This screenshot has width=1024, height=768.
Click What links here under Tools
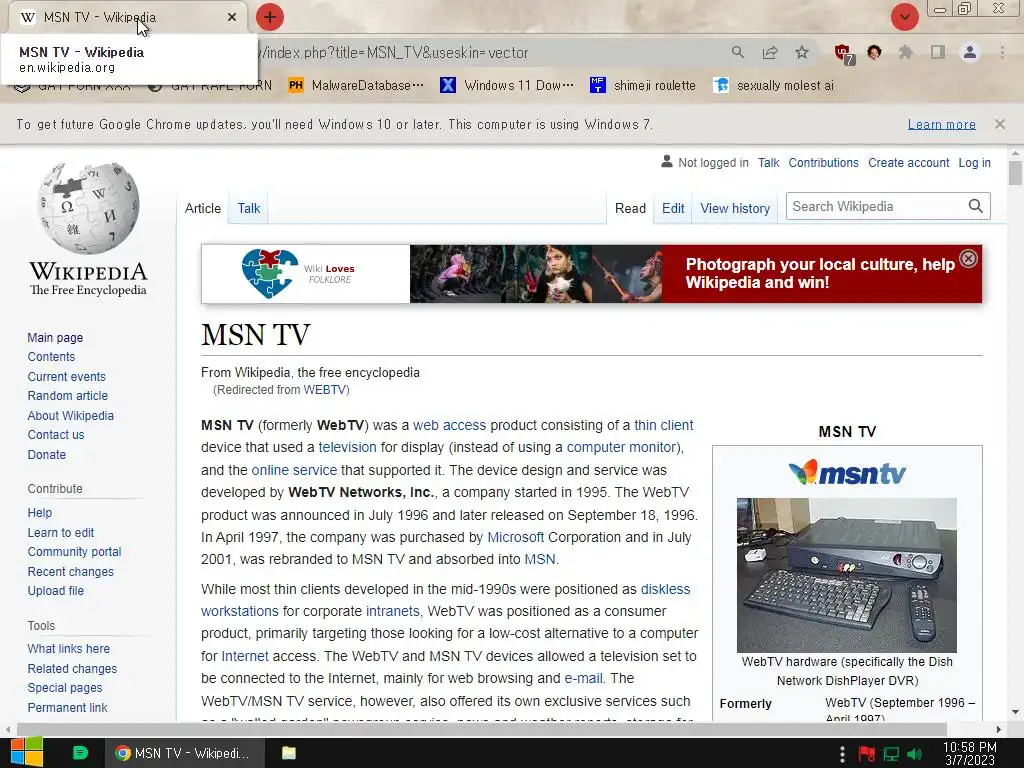pos(69,648)
